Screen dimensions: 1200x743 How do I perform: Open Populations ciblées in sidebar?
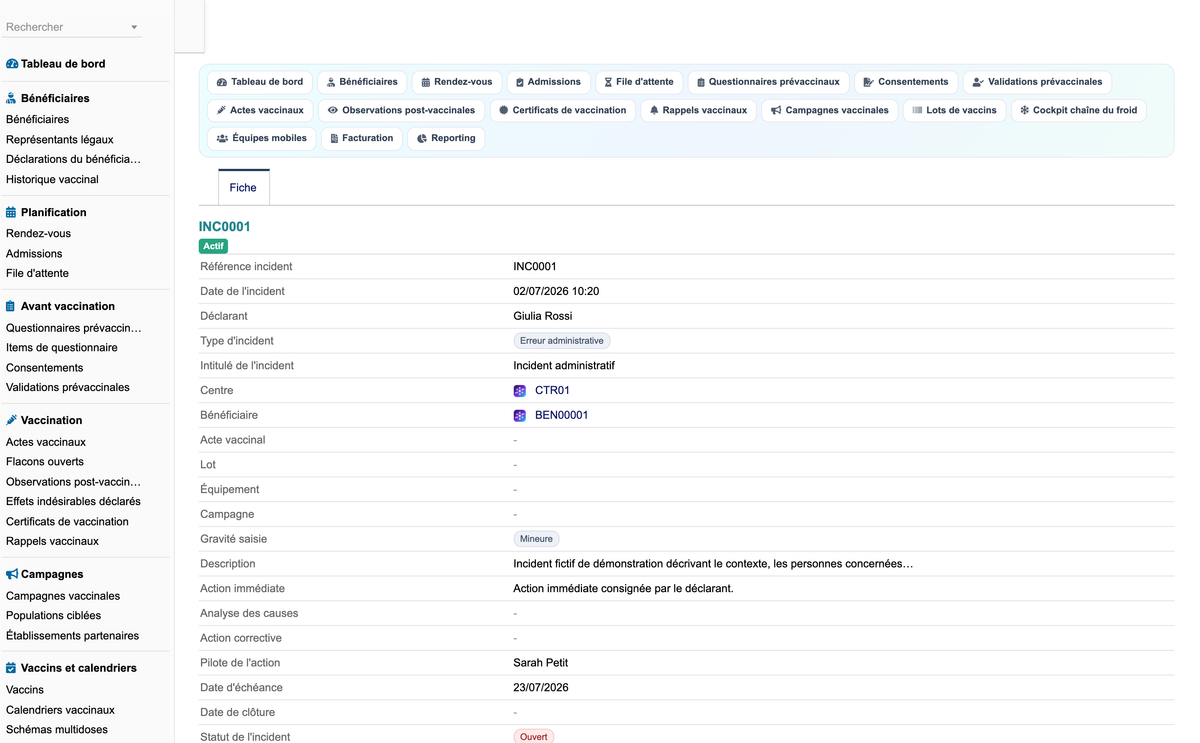53,616
